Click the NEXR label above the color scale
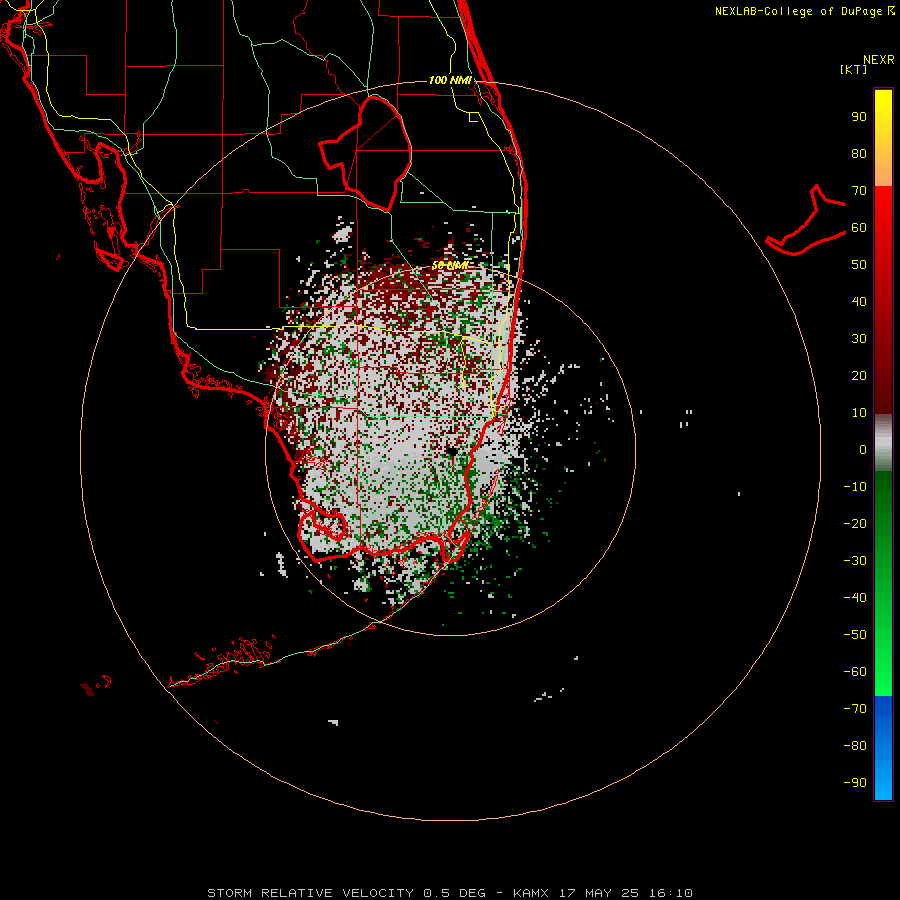Image resolution: width=900 pixels, height=900 pixels. [878, 60]
